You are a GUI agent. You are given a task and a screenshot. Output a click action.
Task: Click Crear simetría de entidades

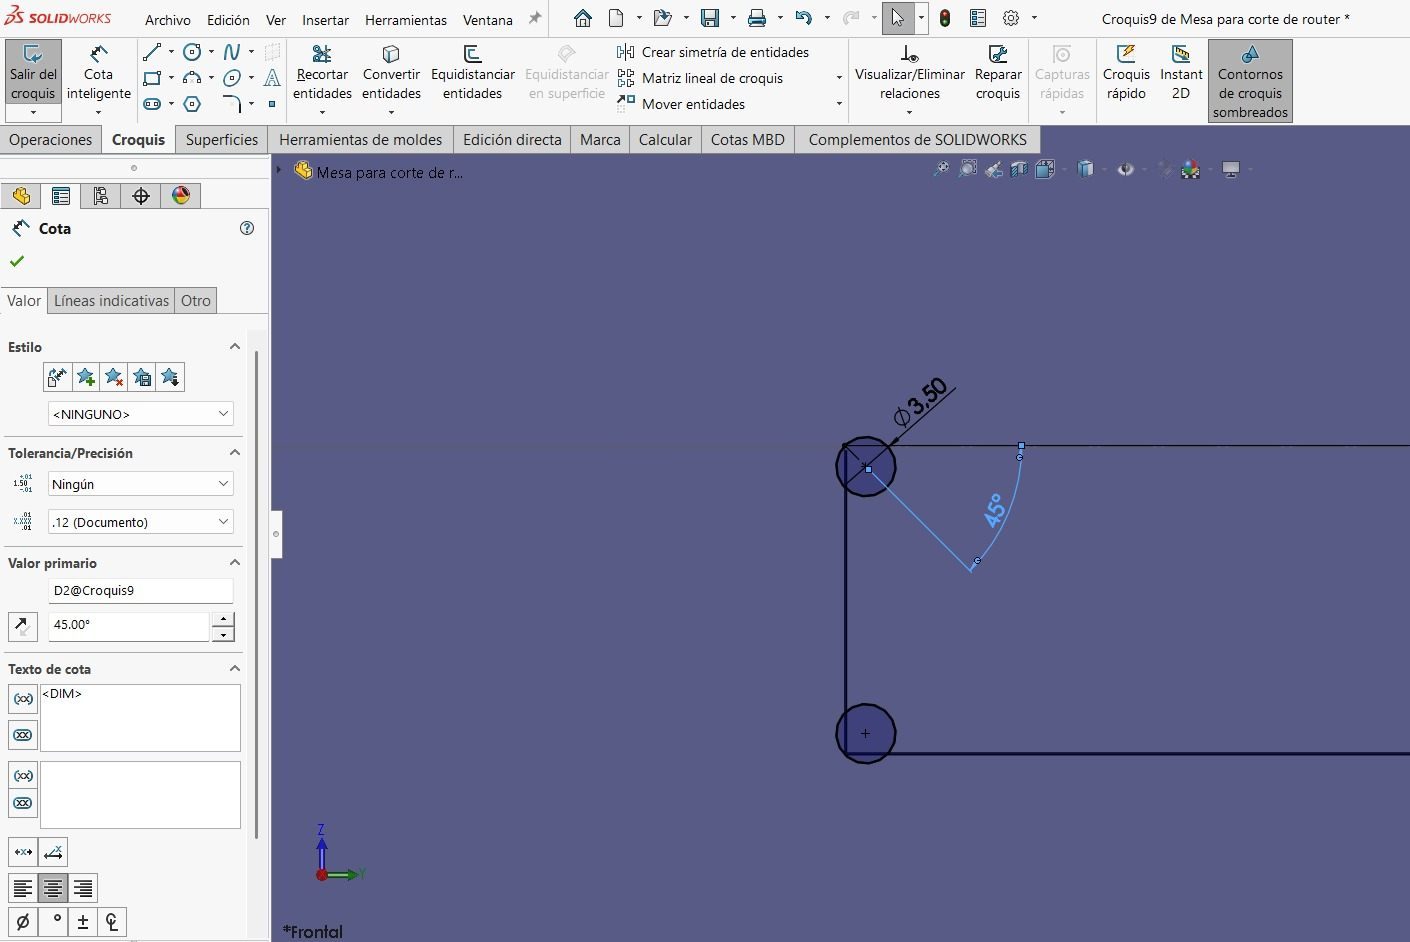click(713, 52)
